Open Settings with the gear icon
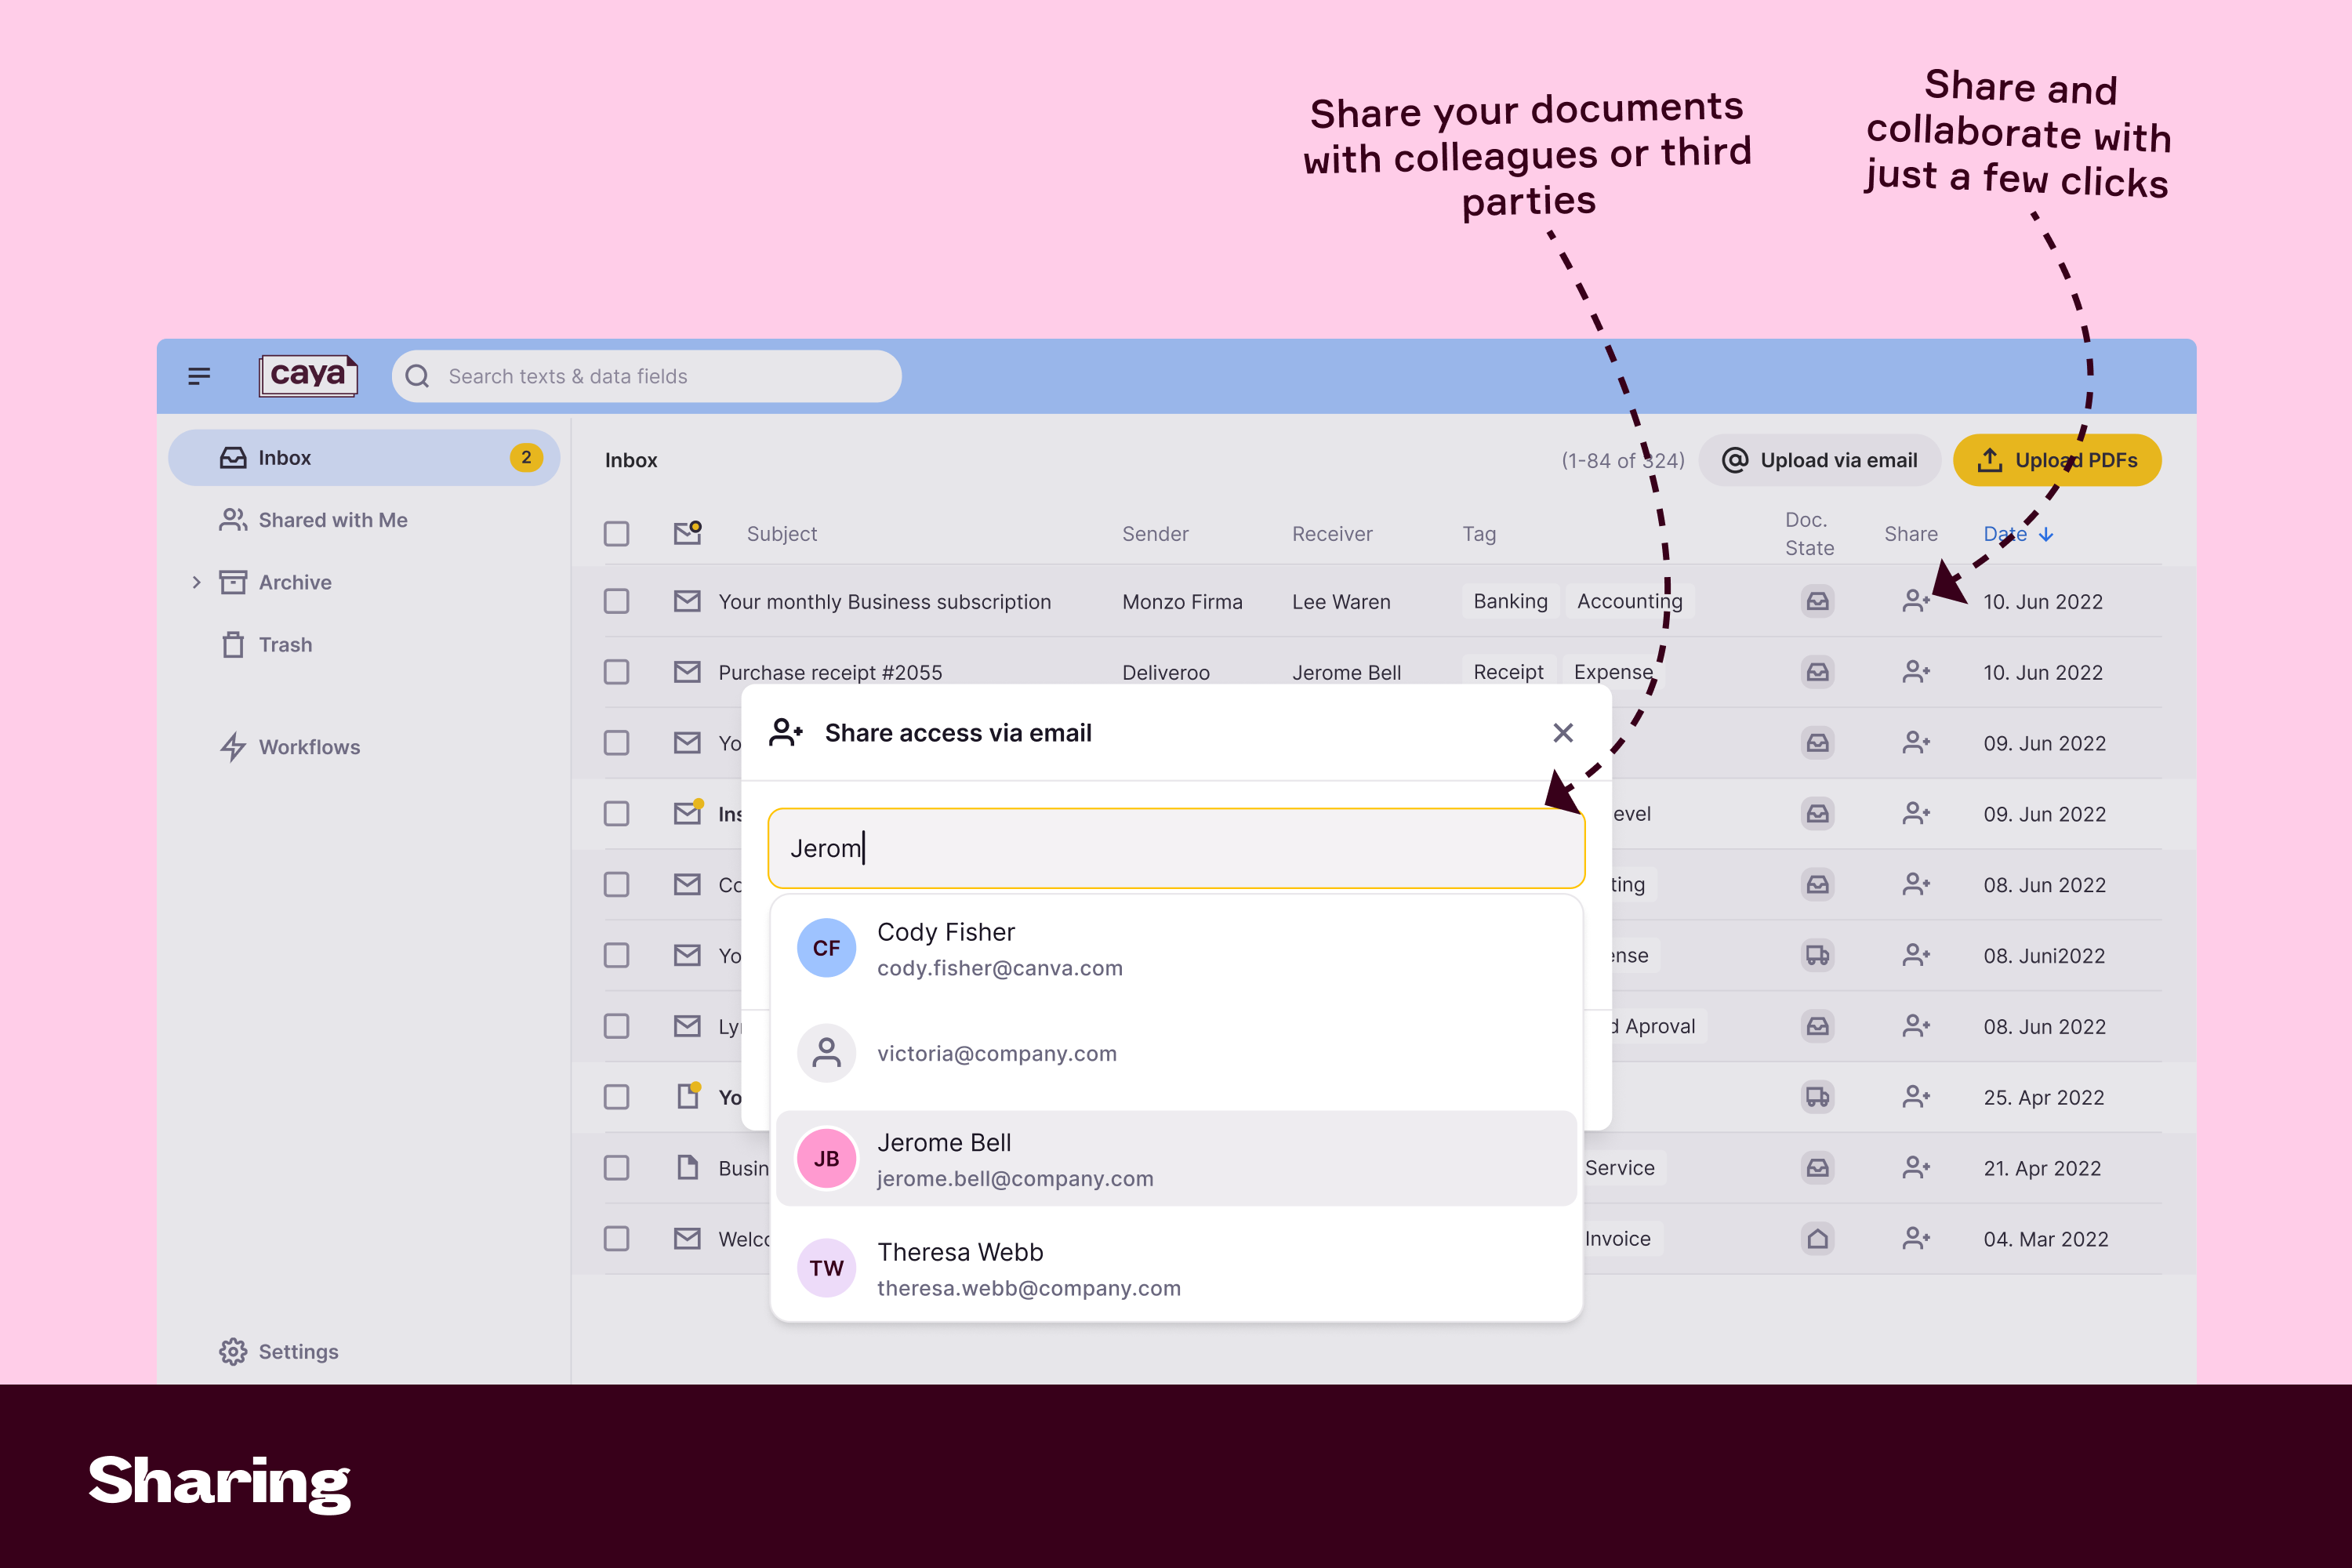2352x1568 pixels. pyautogui.click(x=233, y=1351)
